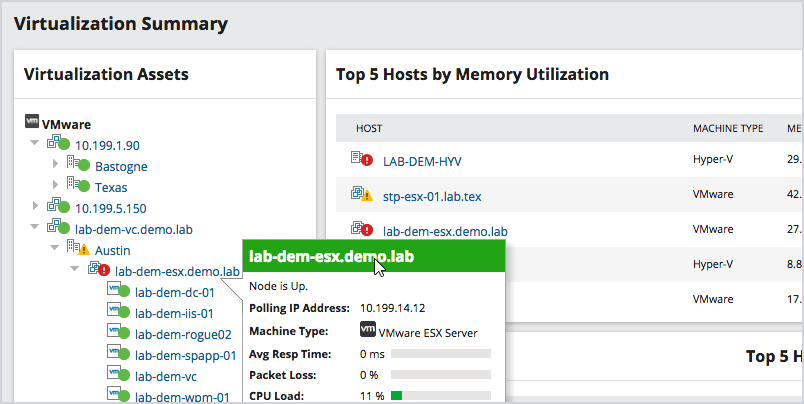The height and width of the screenshot is (404, 804).
Task: Collapse the lab-dem-esx.demo.lab host node in tree
Action: [x=75, y=269]
